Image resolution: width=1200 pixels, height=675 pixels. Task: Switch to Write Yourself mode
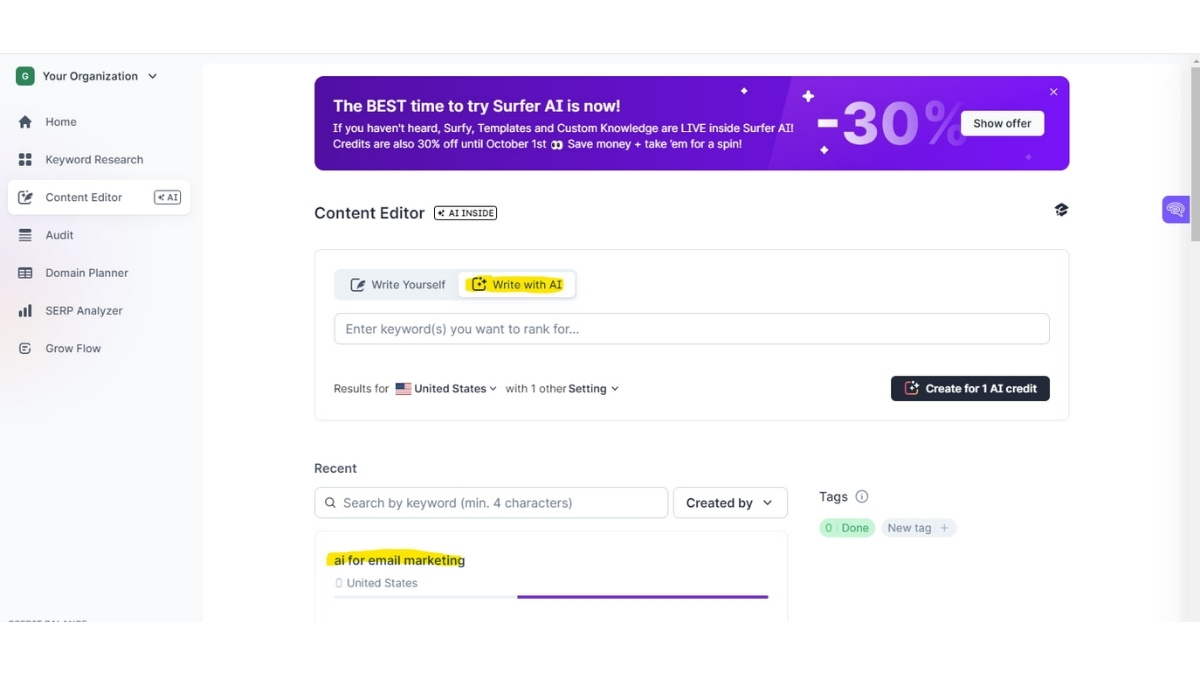click(396, 284)
